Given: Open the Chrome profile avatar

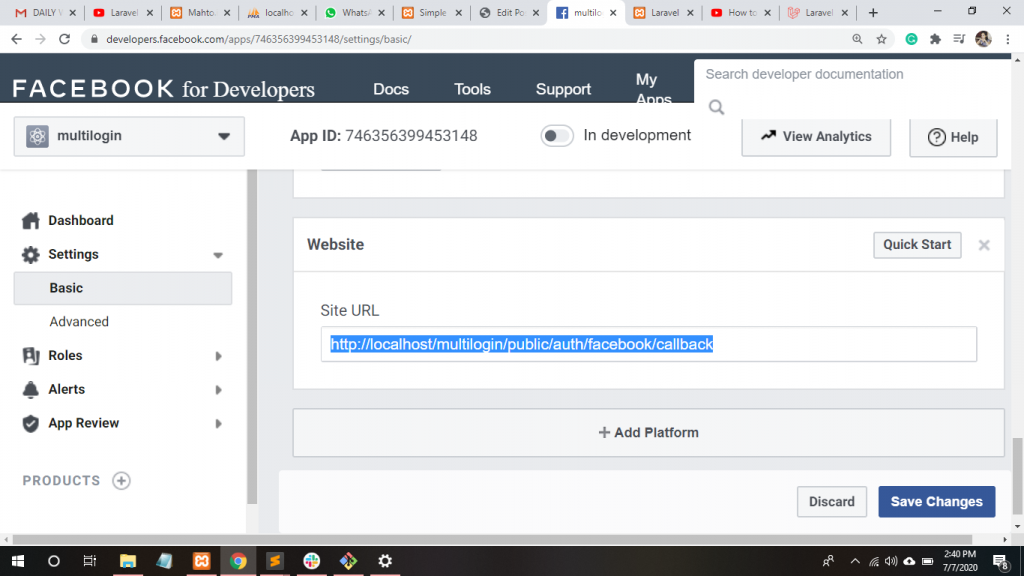Looking at the screenshot, I should (984, 39).
